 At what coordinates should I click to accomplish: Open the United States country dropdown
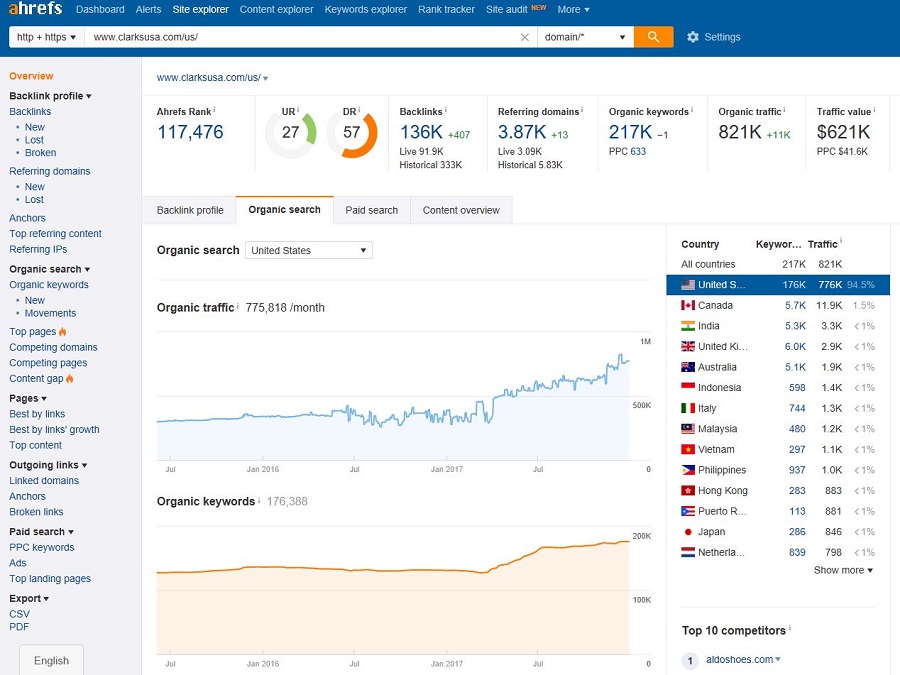click(x=309, y=250)
